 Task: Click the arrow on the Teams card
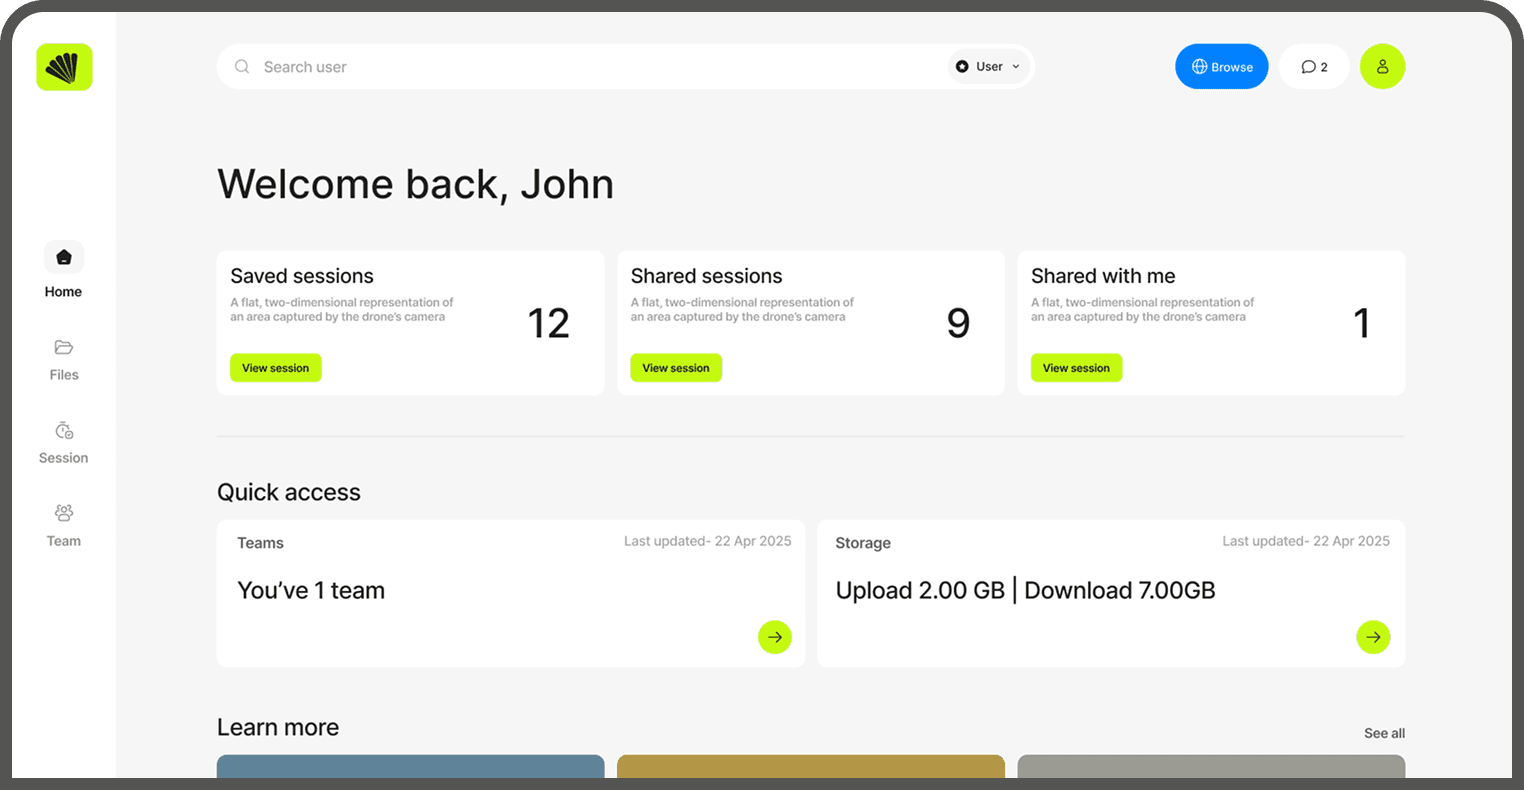click(x=775, y=637)
